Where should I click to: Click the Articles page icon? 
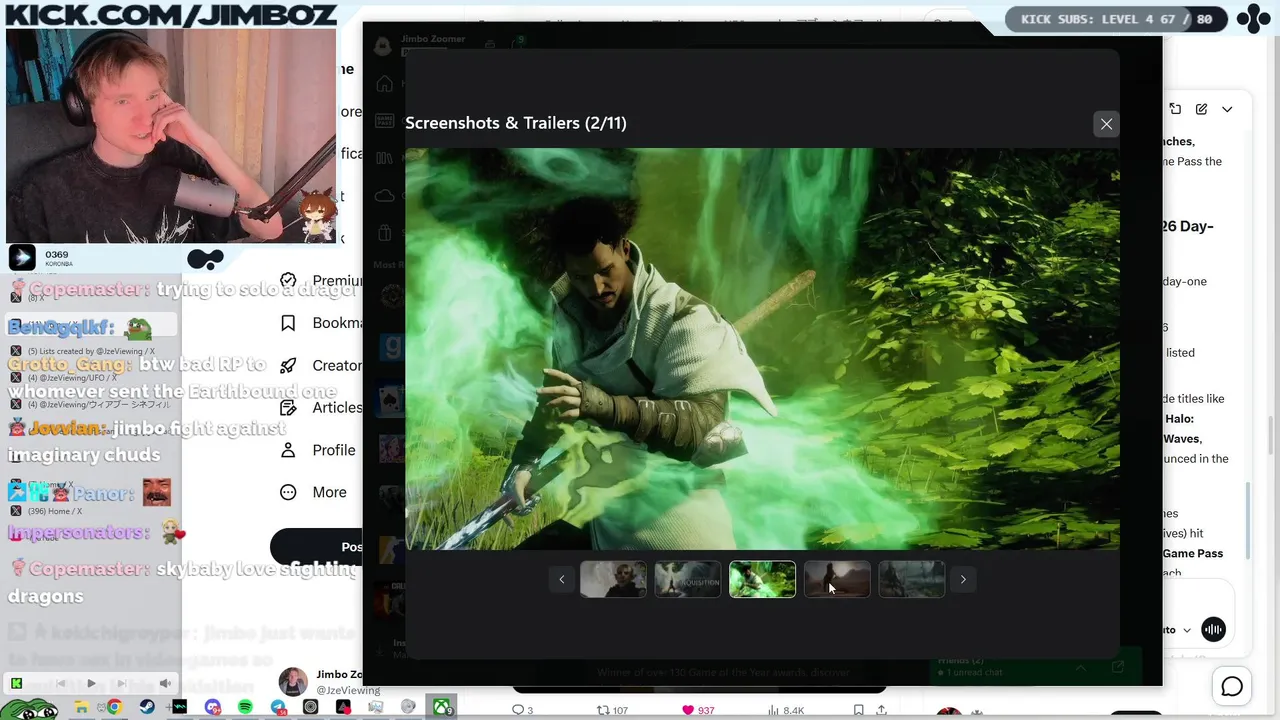pos(288,407)
